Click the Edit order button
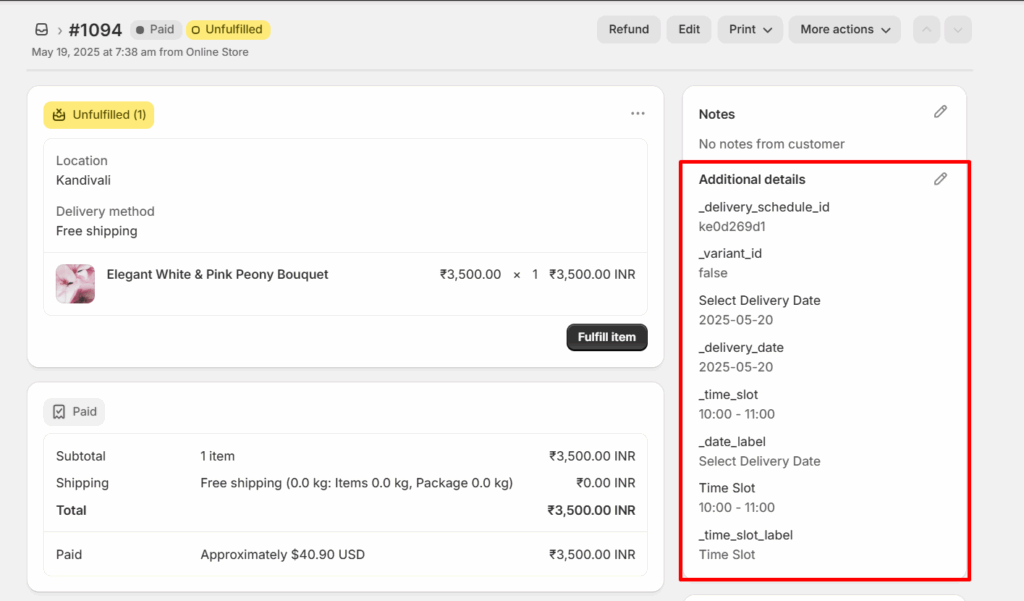 coord(689,30)
